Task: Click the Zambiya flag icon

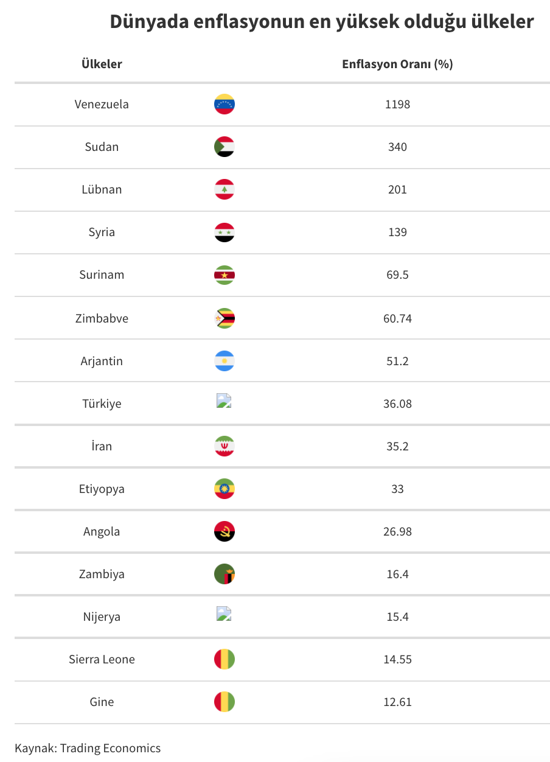Action: 224,574
